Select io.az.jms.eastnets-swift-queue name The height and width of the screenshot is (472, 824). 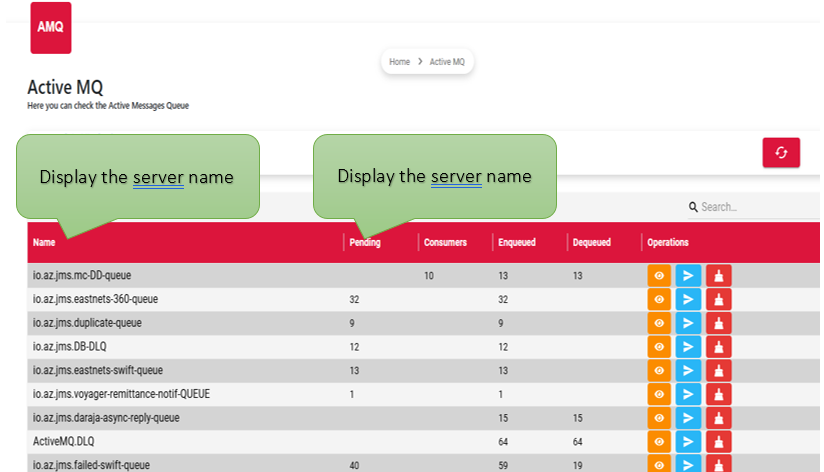98,370
